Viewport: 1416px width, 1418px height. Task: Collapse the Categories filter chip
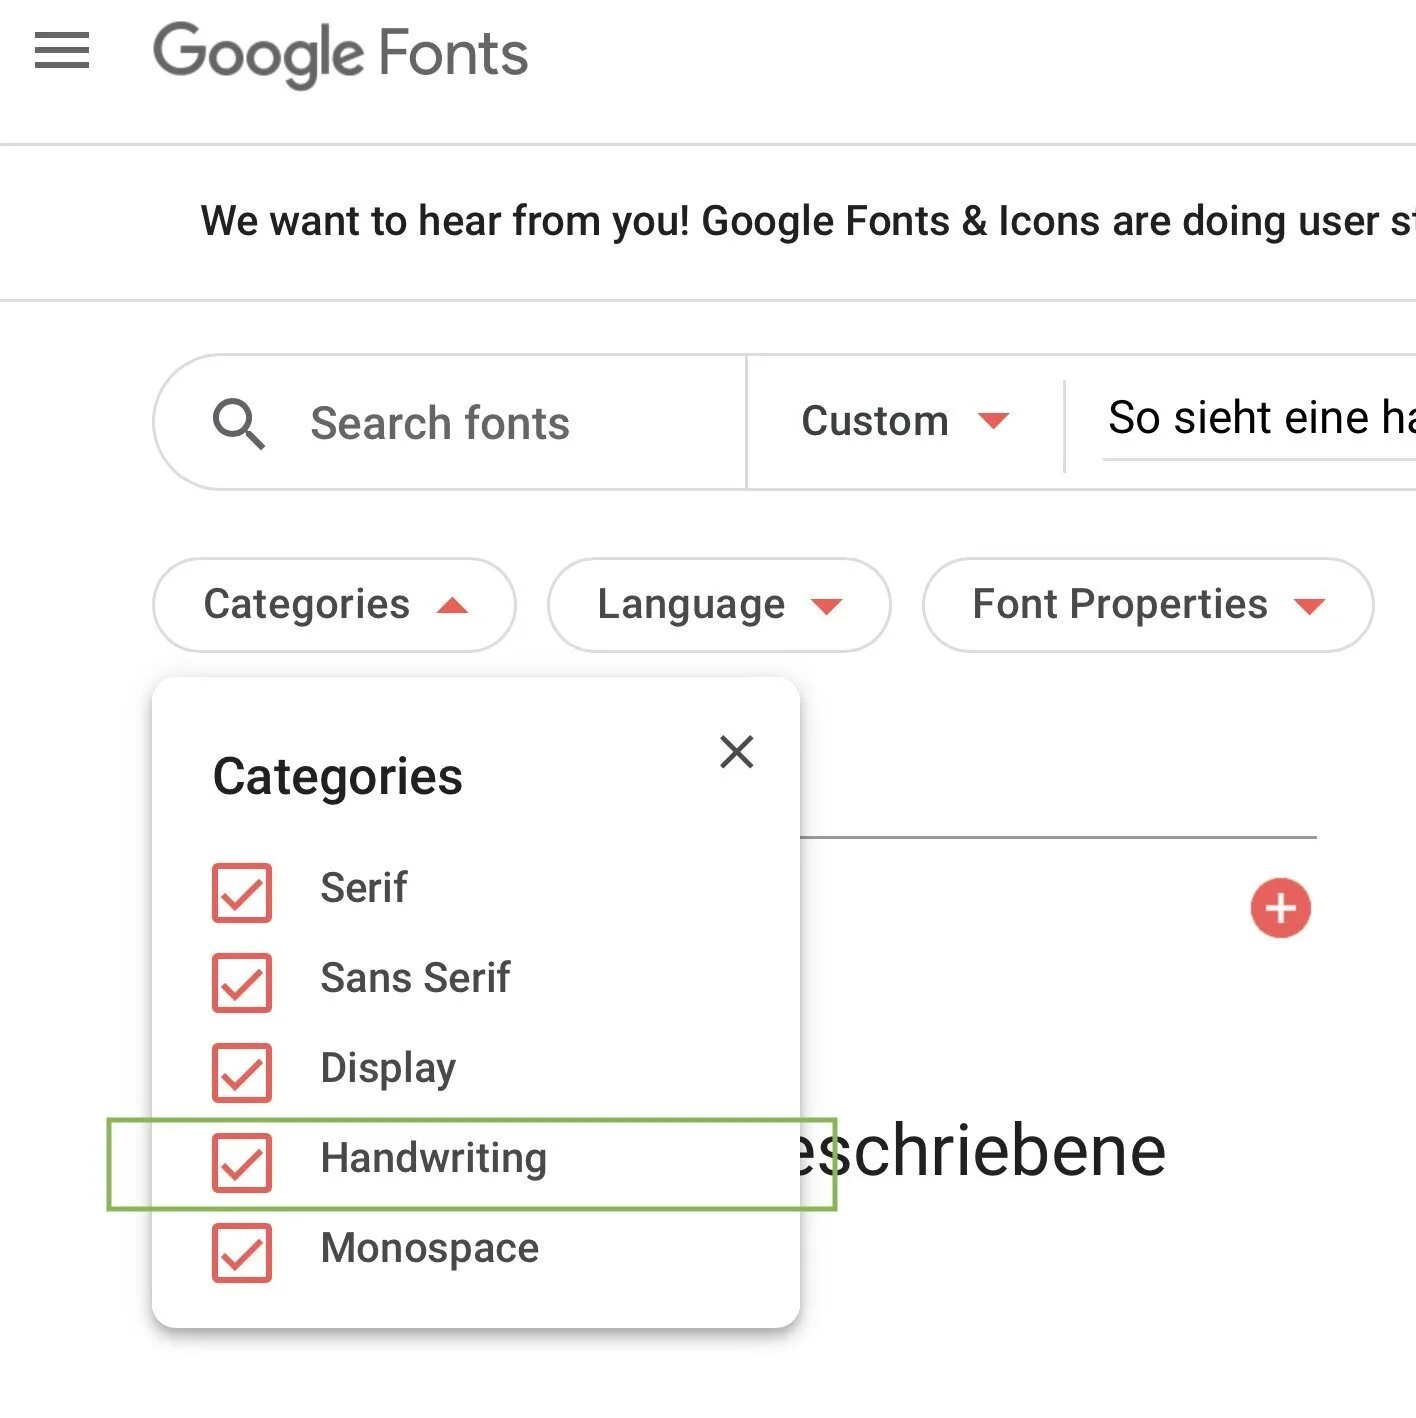[x=334, y=605]
